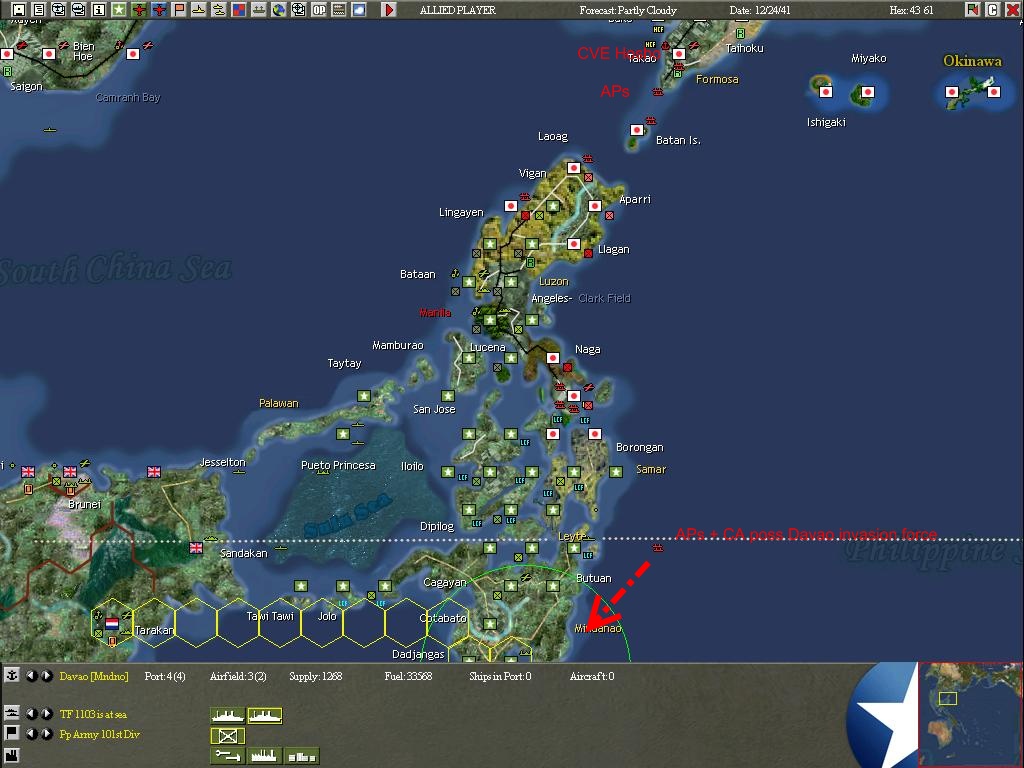Image resolution: width=1024 pixels, height=768 pixels.
Task: Click the world minimap thumbnail
Action: 970,714
